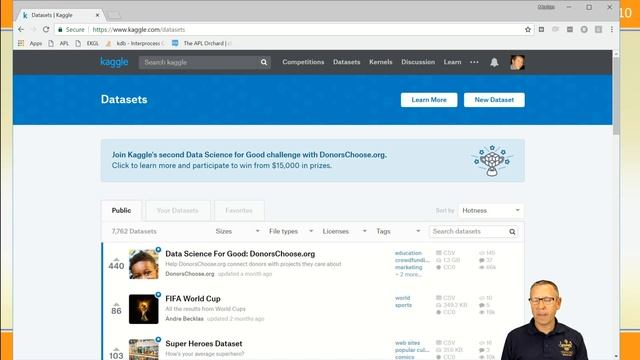This screenshot has height=360, width=640.
Task: Click the web sites tag
Action: [x=407, y=343]
